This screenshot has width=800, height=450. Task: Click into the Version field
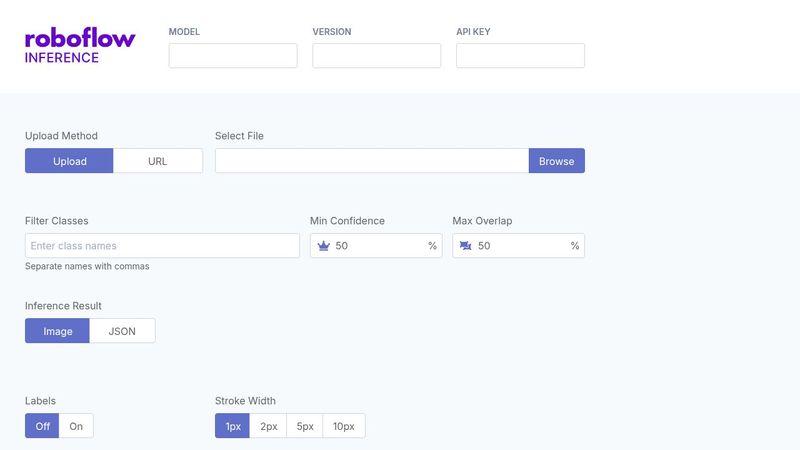tap(376, 56)
